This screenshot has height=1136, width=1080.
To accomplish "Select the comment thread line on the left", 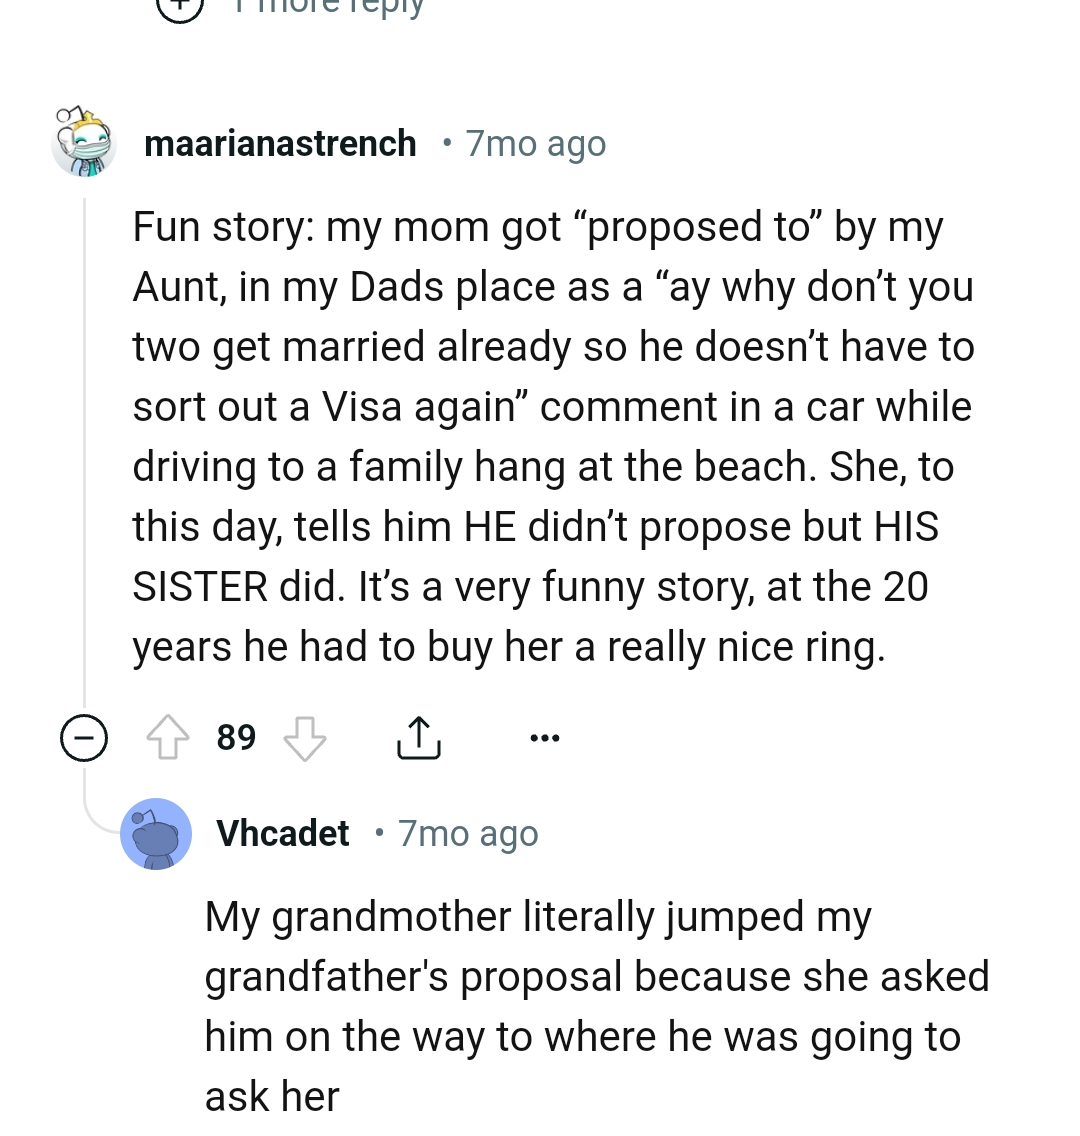I will pyautogui.click(x=84, y=450).
